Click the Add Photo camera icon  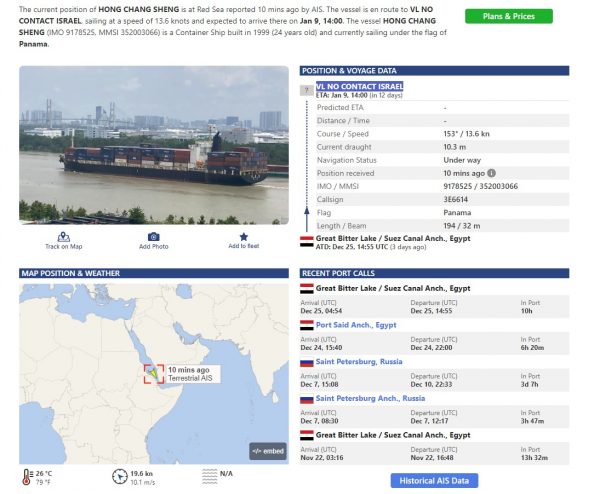point(153,236)
